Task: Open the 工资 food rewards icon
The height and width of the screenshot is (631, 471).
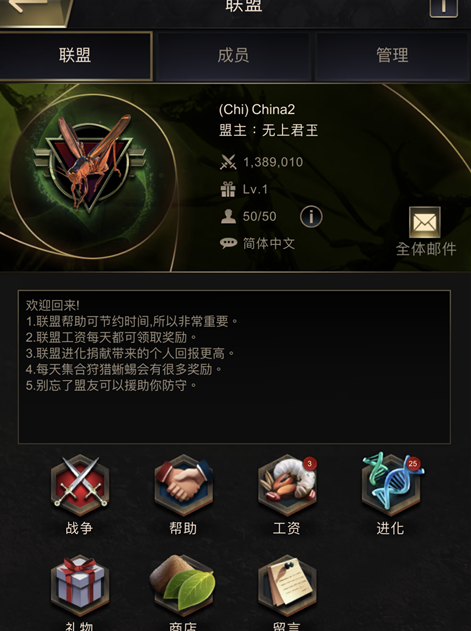Action: tap(287, 485)
